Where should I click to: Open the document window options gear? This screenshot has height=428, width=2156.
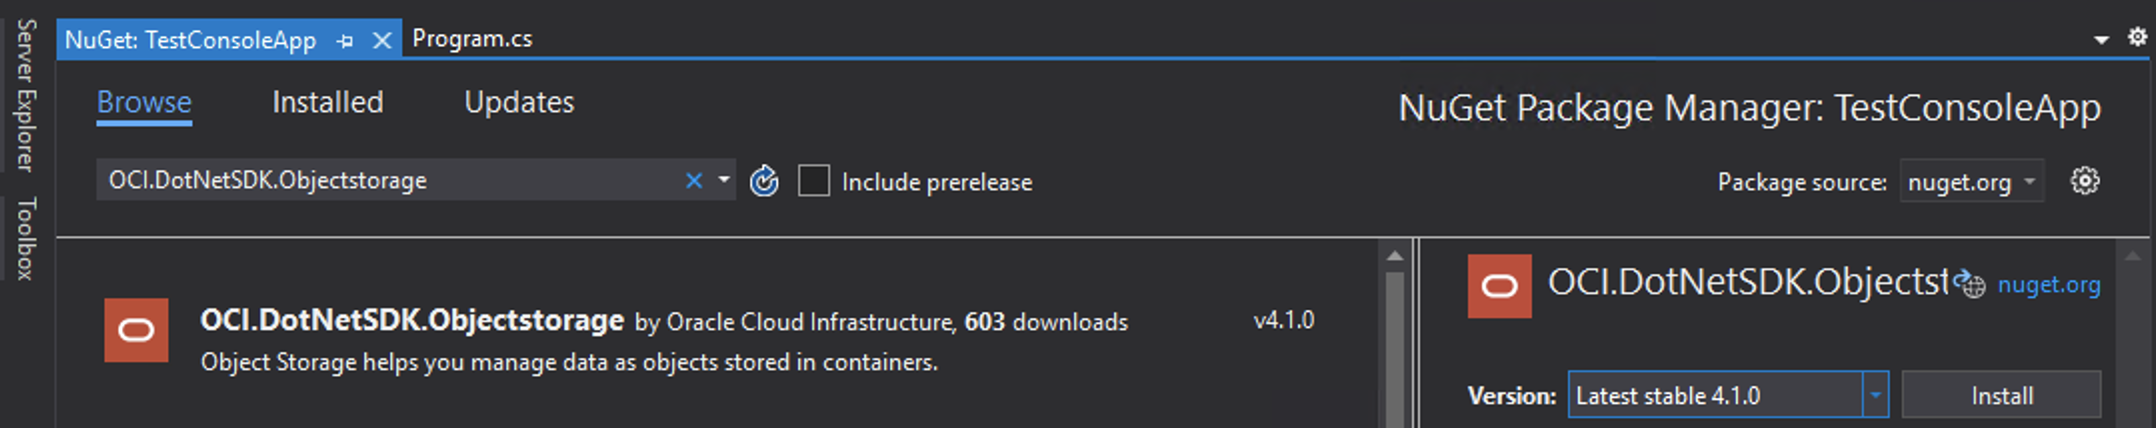tap(2137, 37)
